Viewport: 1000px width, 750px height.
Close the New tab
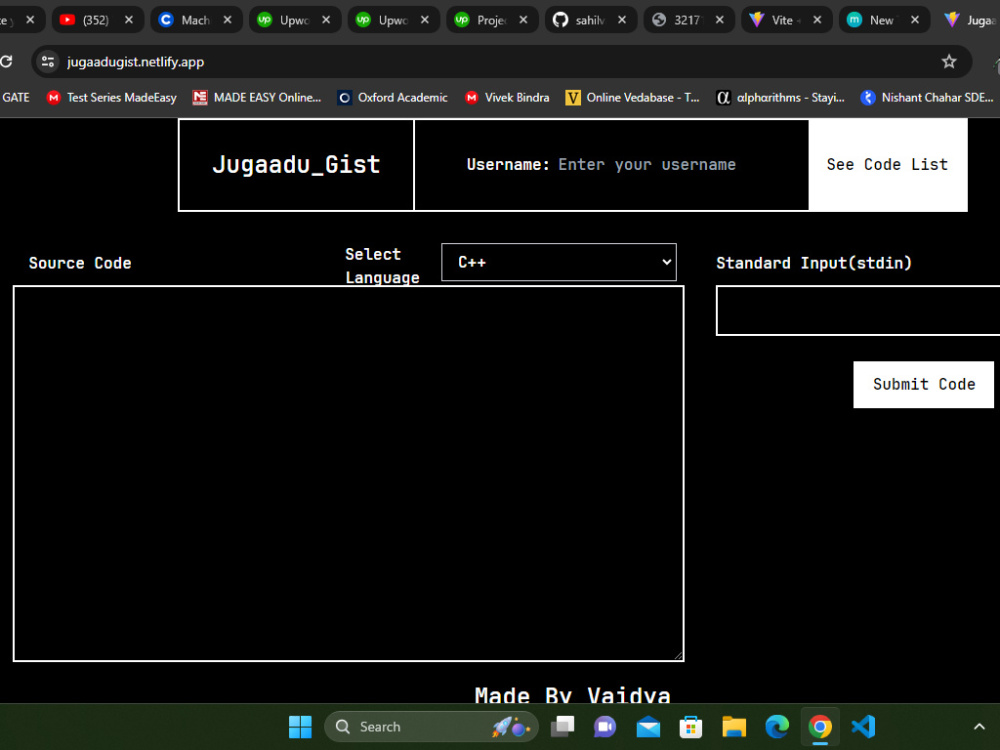click(915, 20)
